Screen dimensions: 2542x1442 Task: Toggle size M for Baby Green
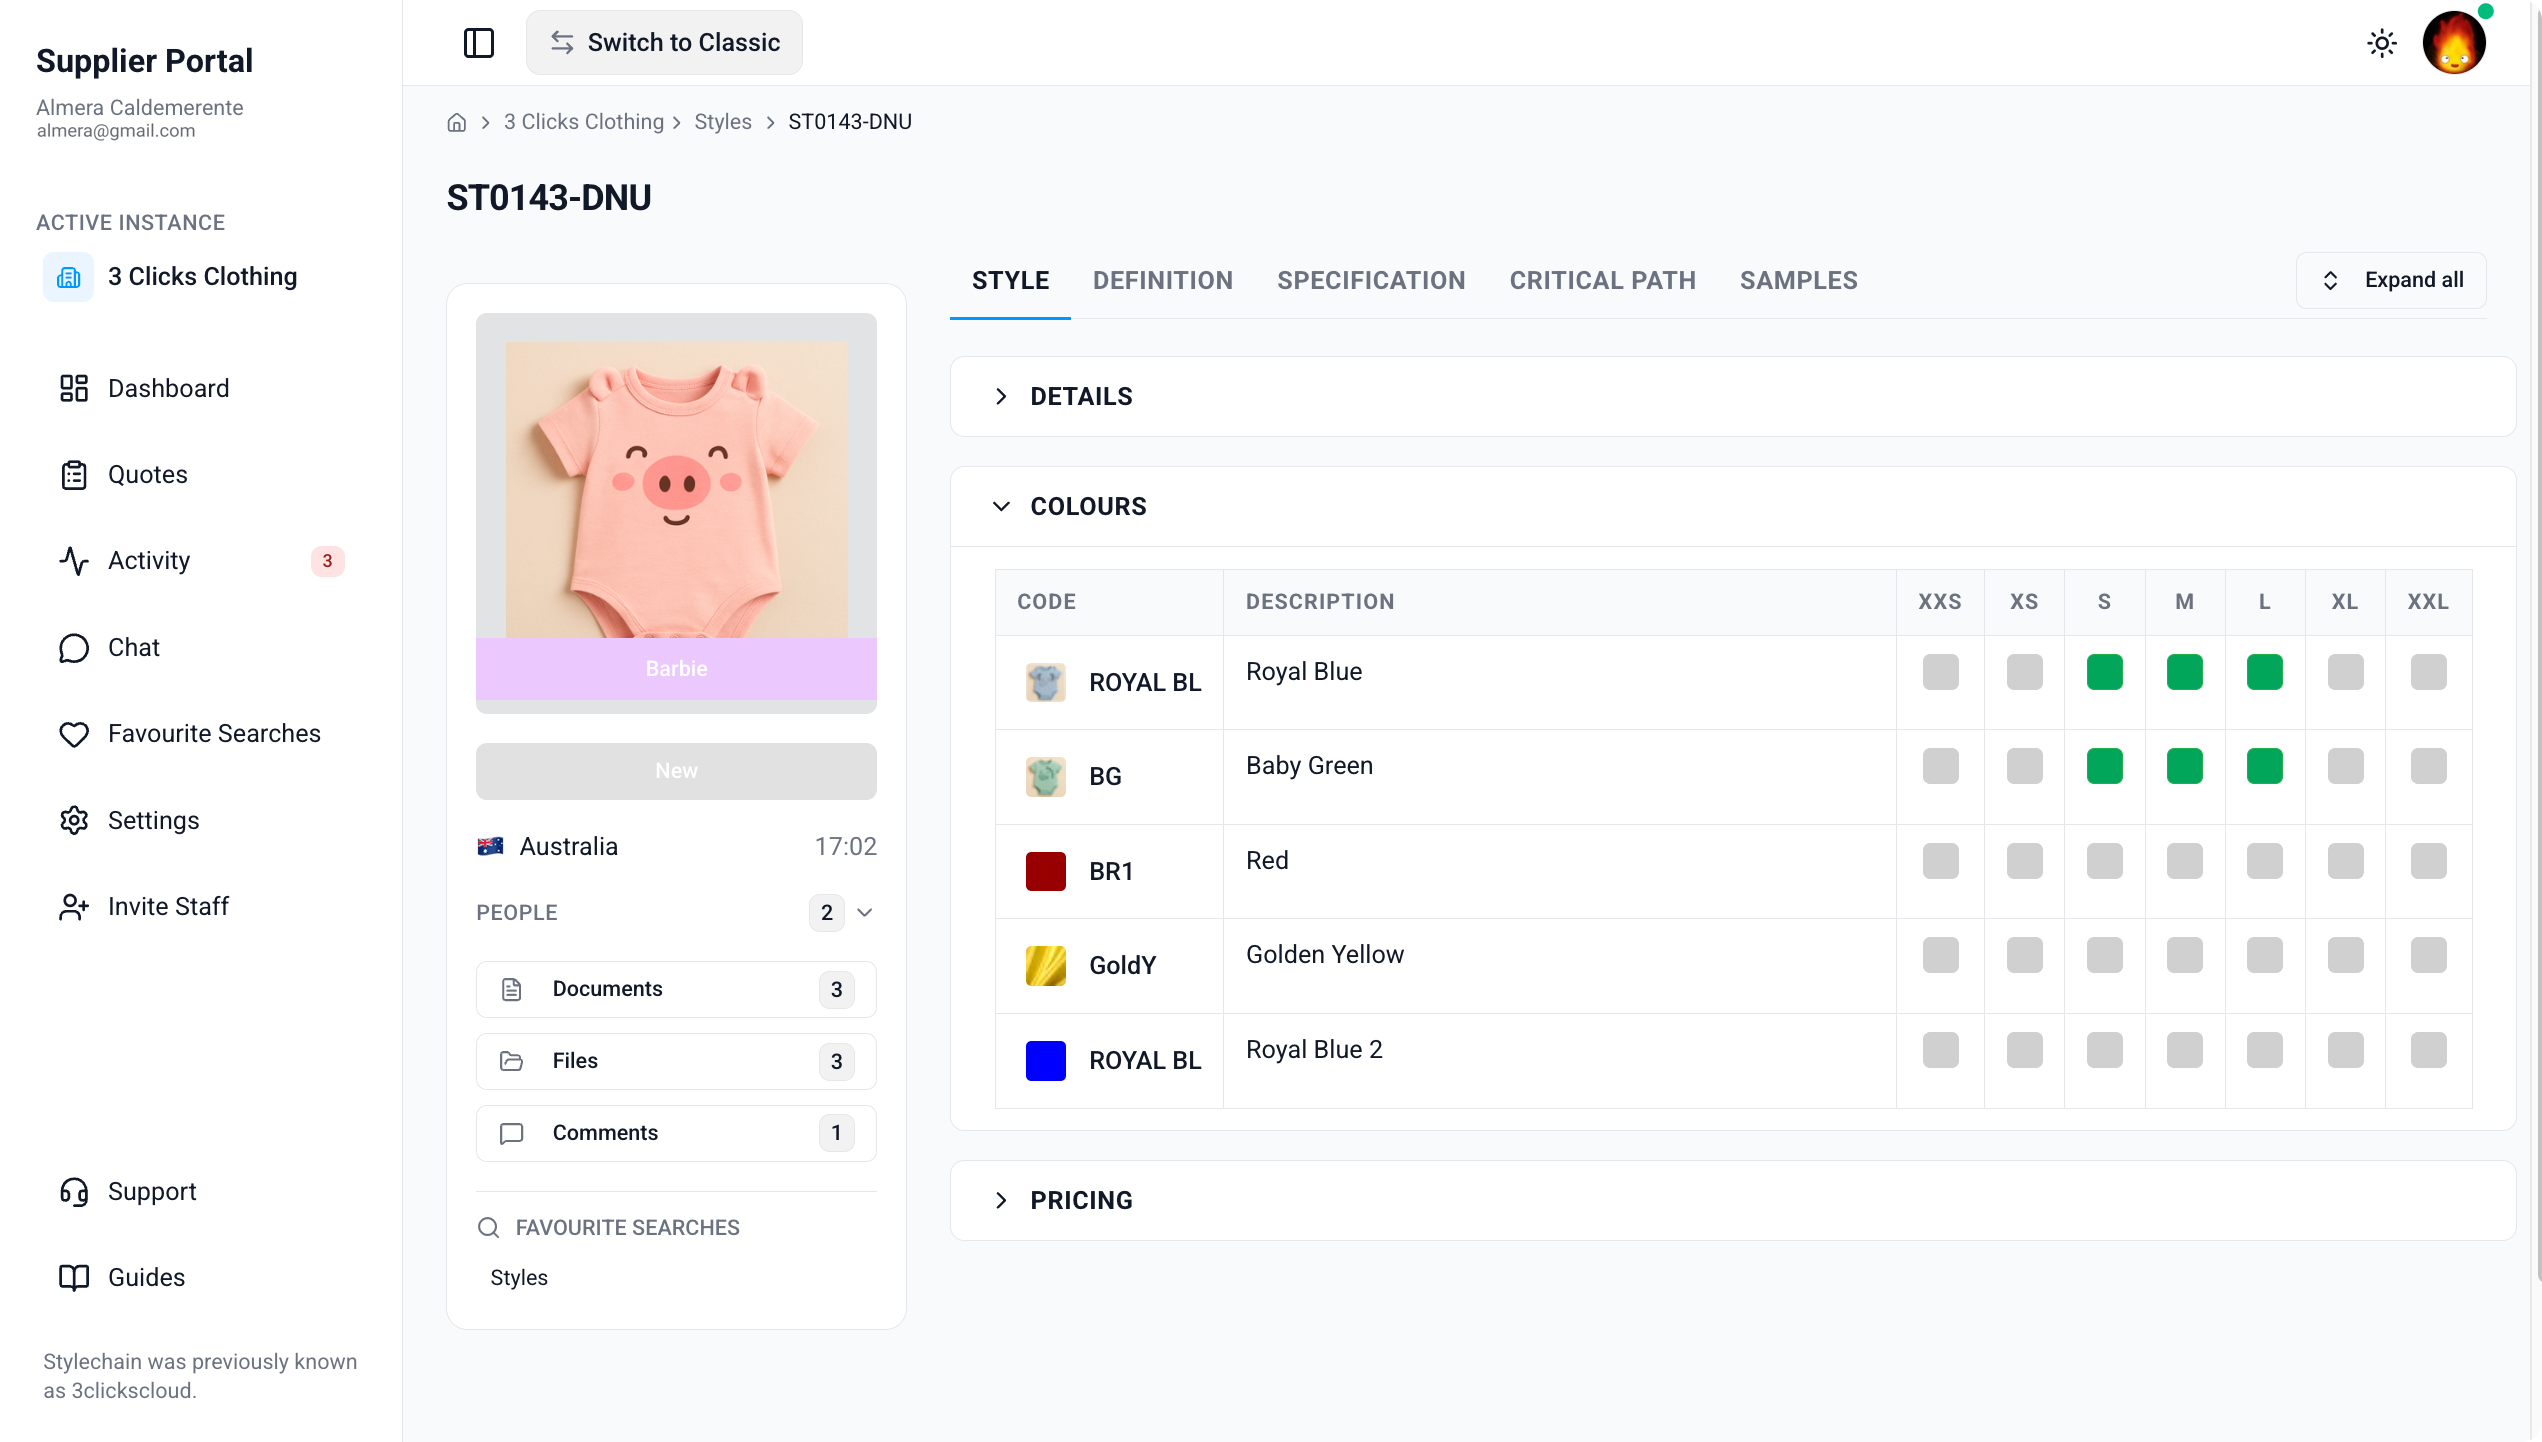tap(2184, 766)
